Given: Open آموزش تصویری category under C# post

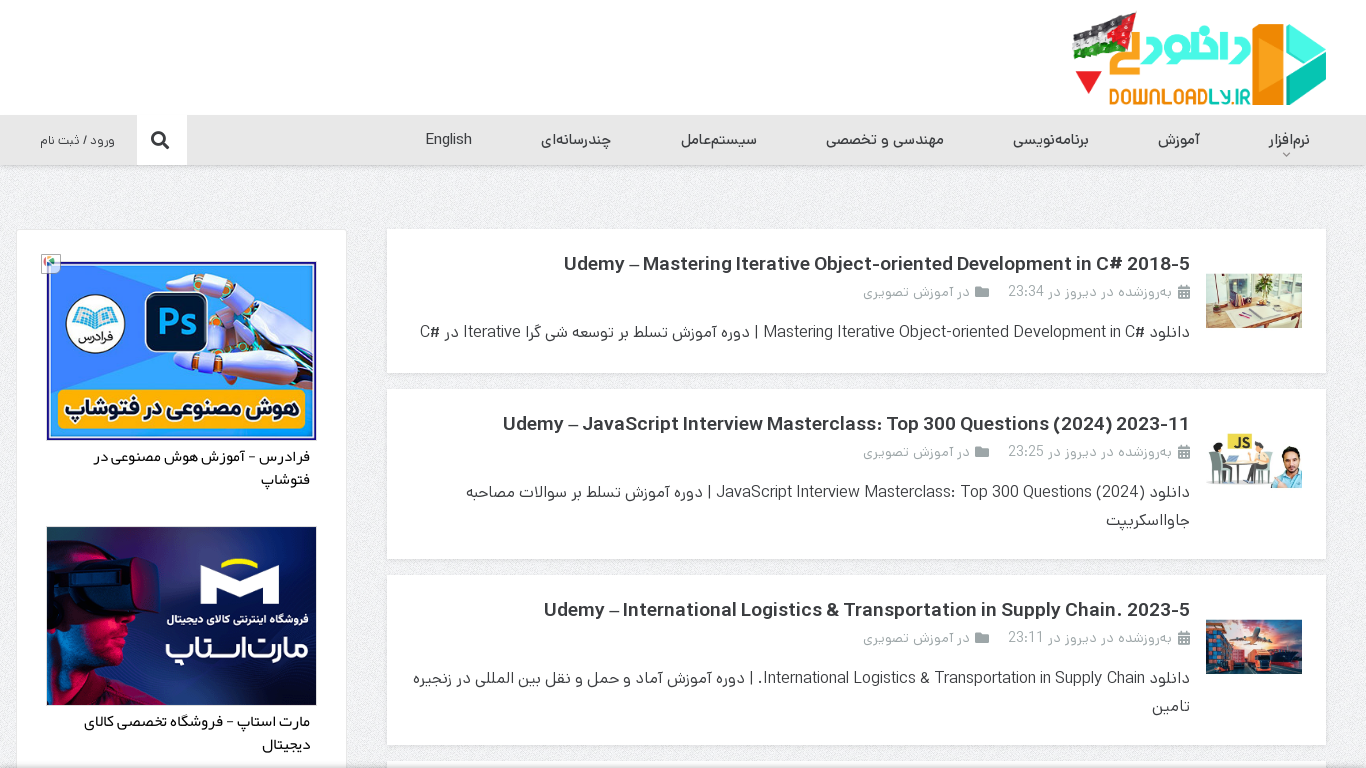Looking at the screenshot, I should (908, 292).
